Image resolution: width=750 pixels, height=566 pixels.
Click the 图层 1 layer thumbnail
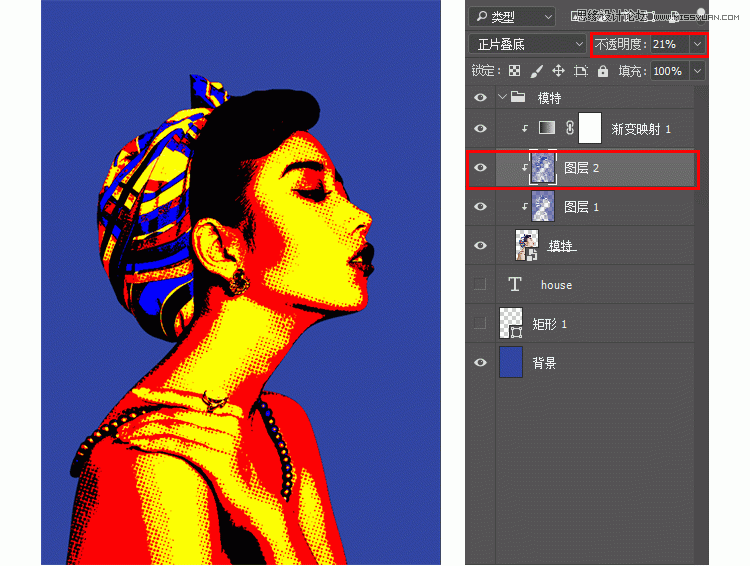[543, 206]
